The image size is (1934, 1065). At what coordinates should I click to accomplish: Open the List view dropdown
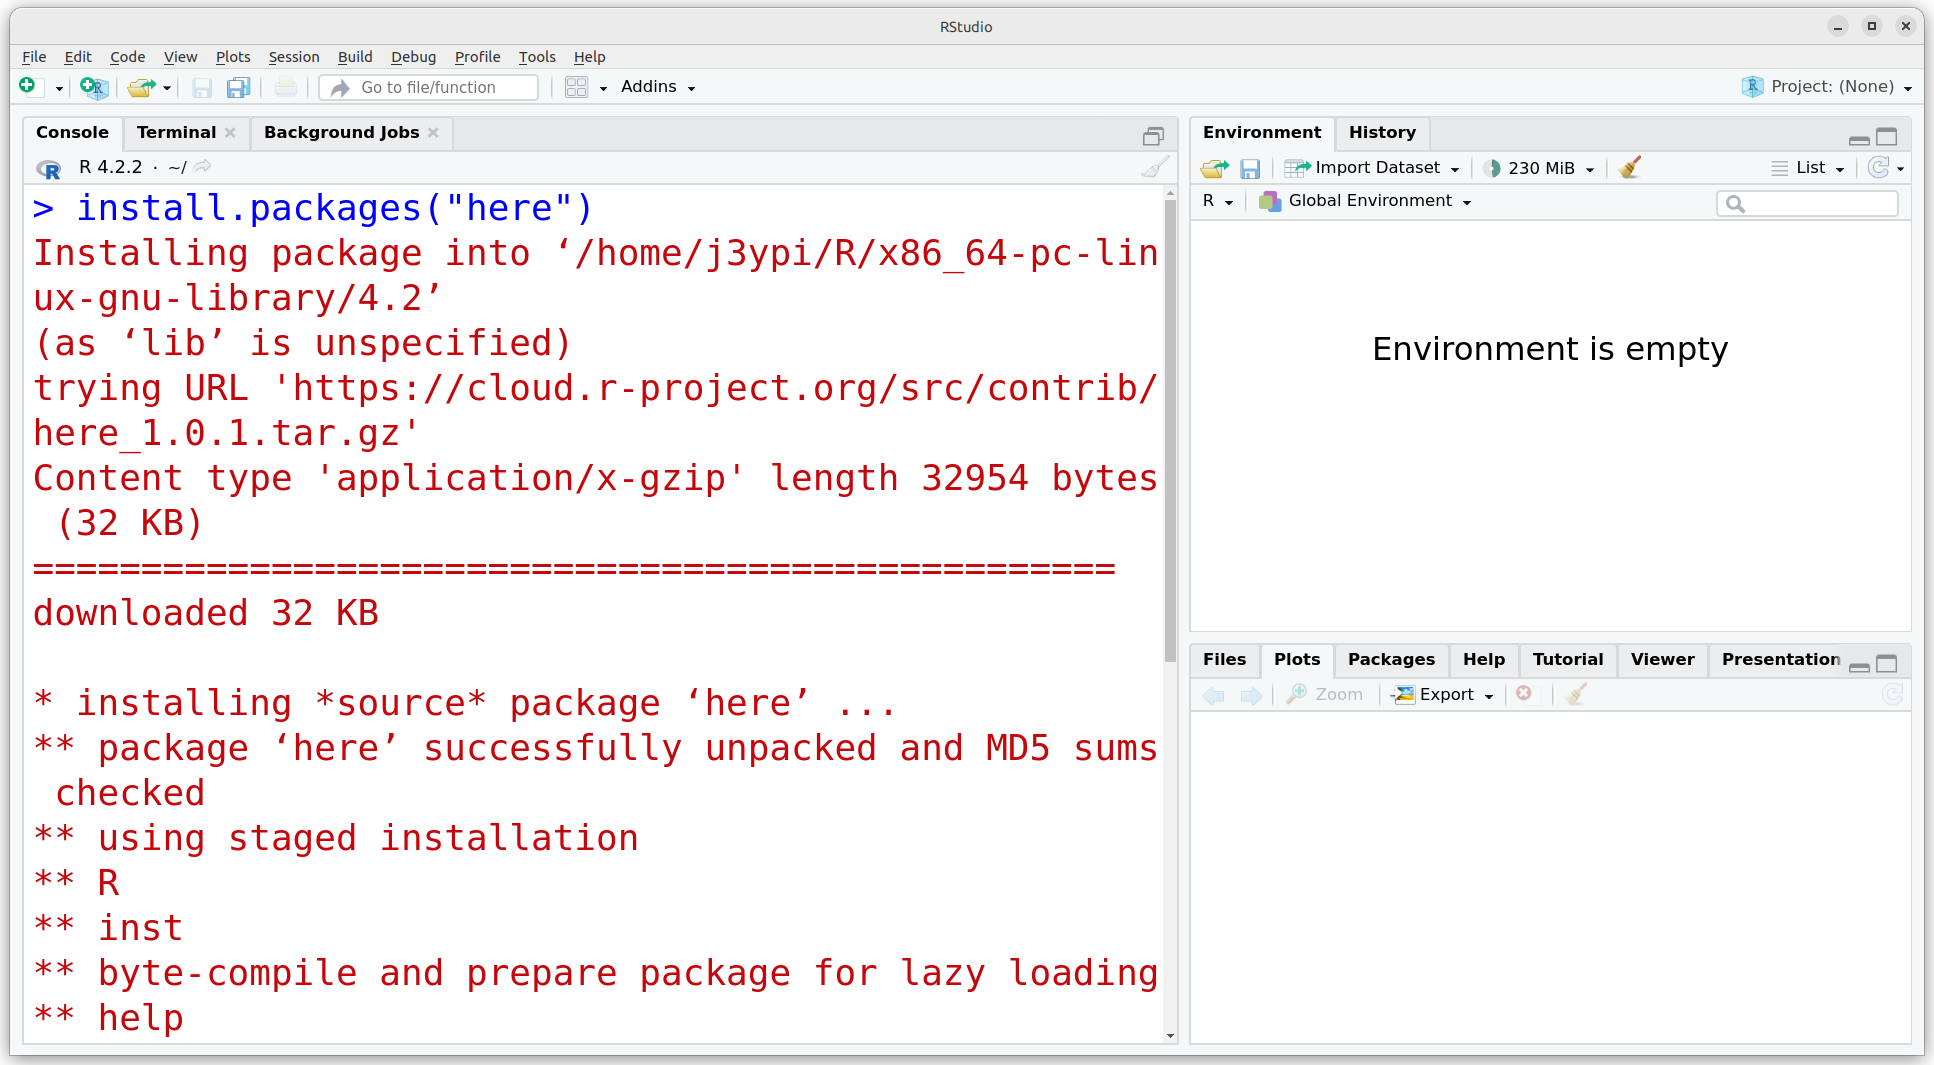click(x=1808, y=168)
